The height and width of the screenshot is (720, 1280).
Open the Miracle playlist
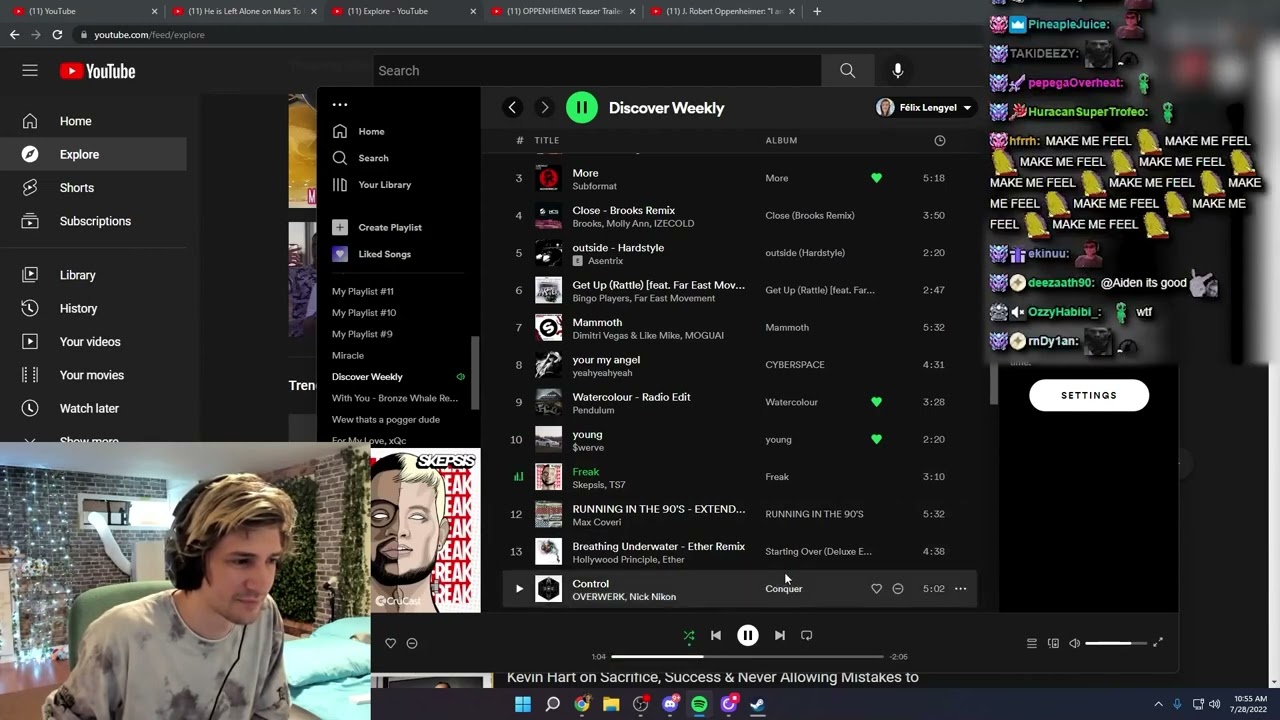tap(348, 355)
